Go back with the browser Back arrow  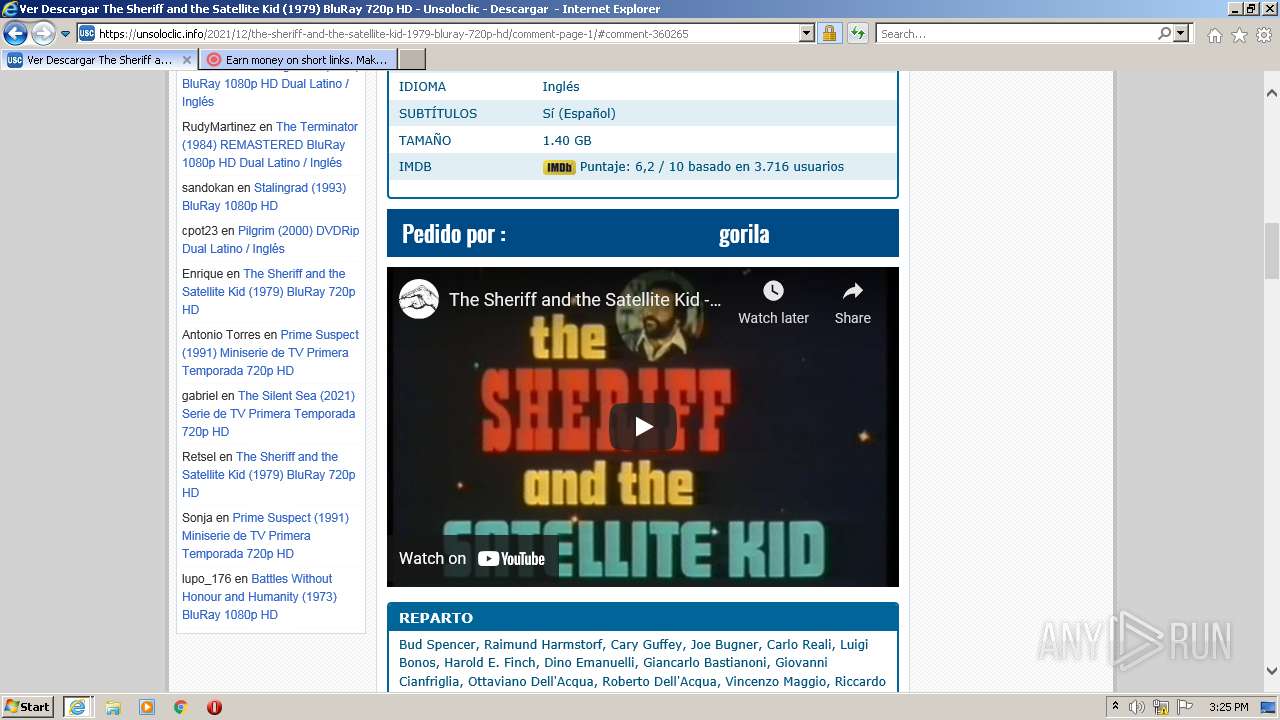click(x=15, y=33)
